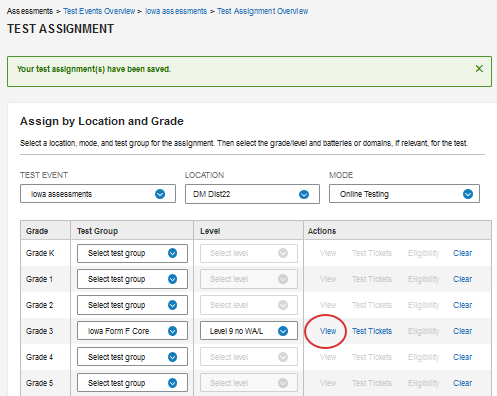Select test group for Grade 2
The image size is (497, 396).
[x=132, y=305]
